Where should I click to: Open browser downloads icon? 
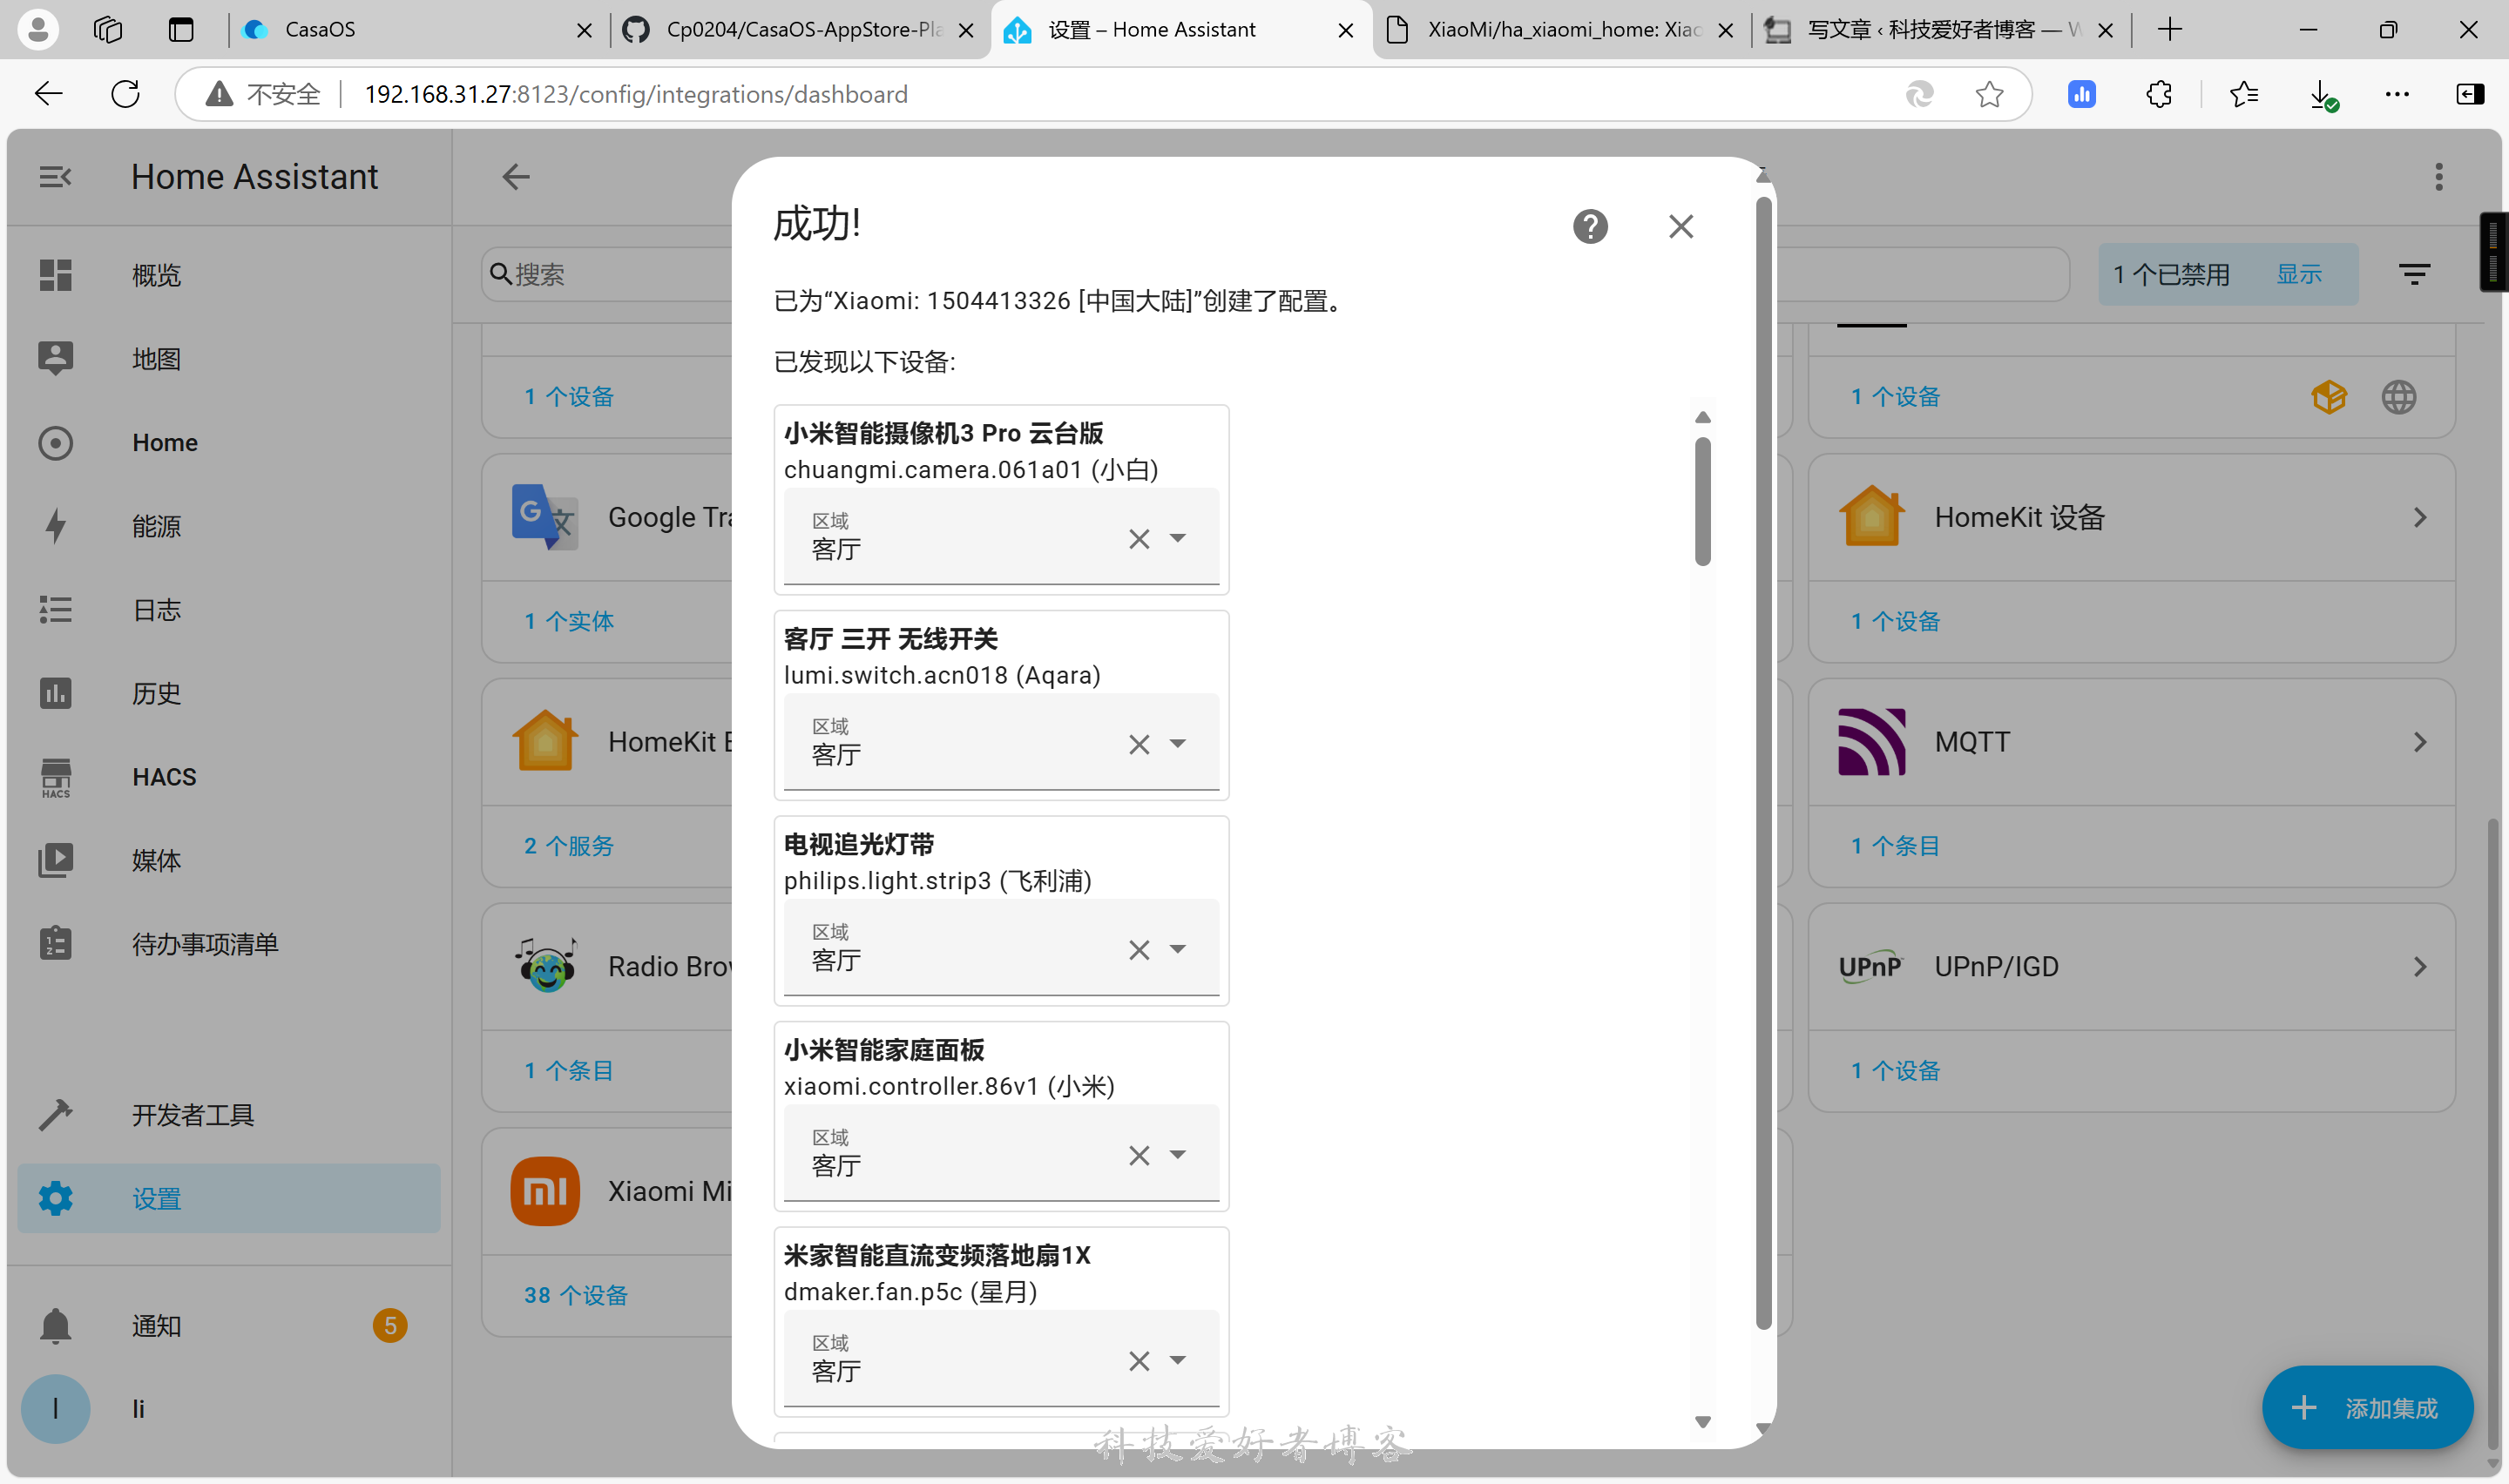pos(2322,94)
